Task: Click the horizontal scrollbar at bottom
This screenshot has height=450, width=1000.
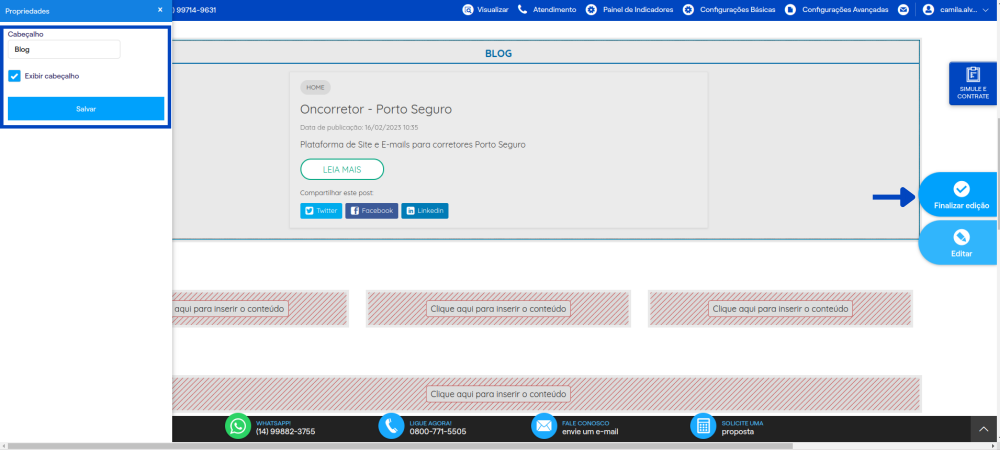Action: 399,446
